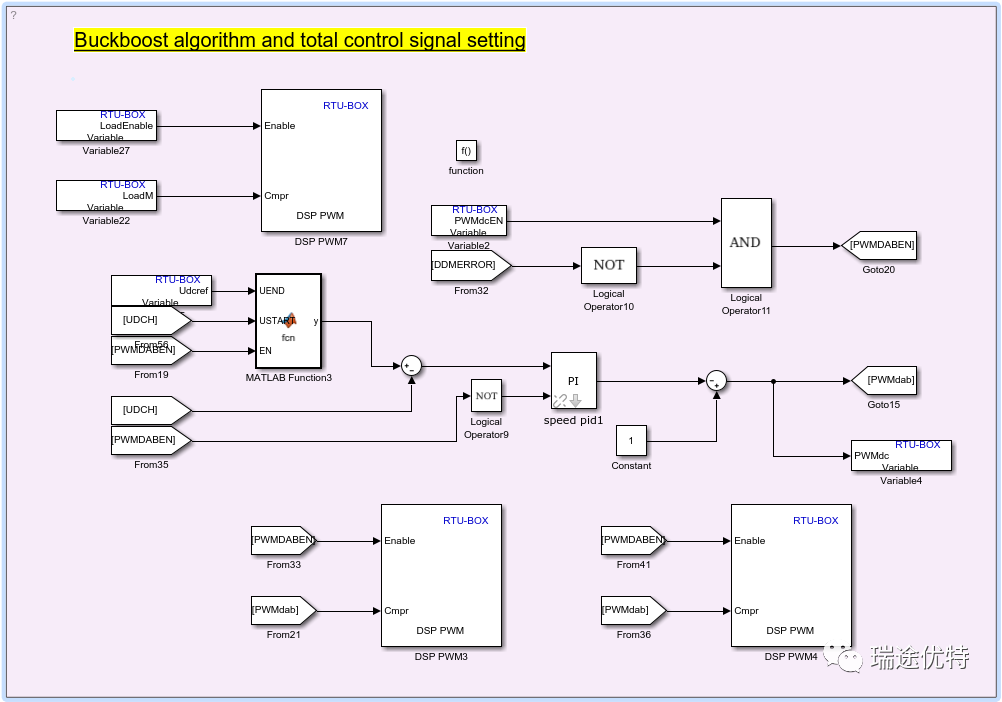Screen dimensions: 1002x702
Task: Select the DSP PWM7 block
Action: click(321, 160)
